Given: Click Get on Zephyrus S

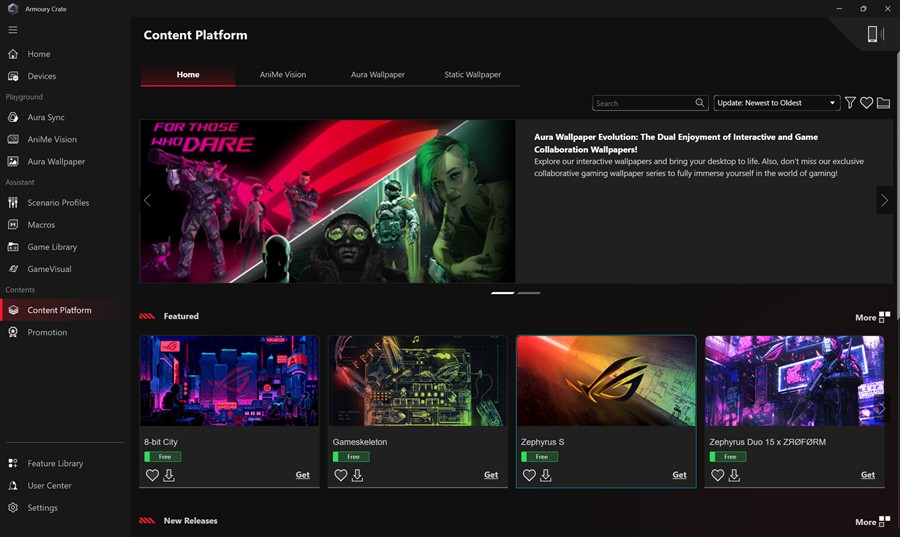Looking at the screenshot, I should (679, 475).
